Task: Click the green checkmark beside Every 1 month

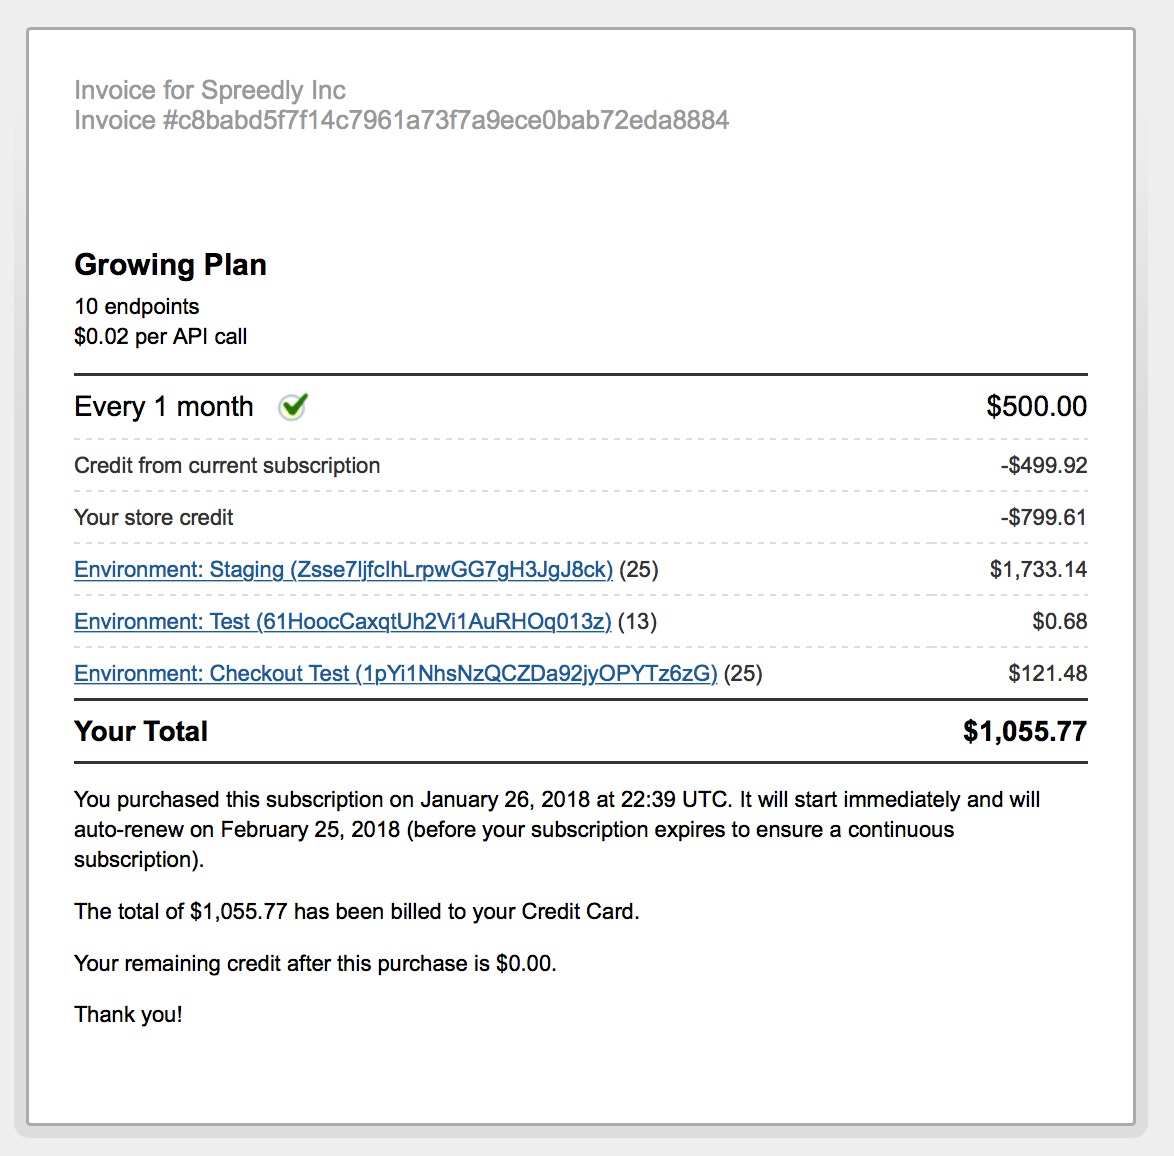Action: click(293, 407)
